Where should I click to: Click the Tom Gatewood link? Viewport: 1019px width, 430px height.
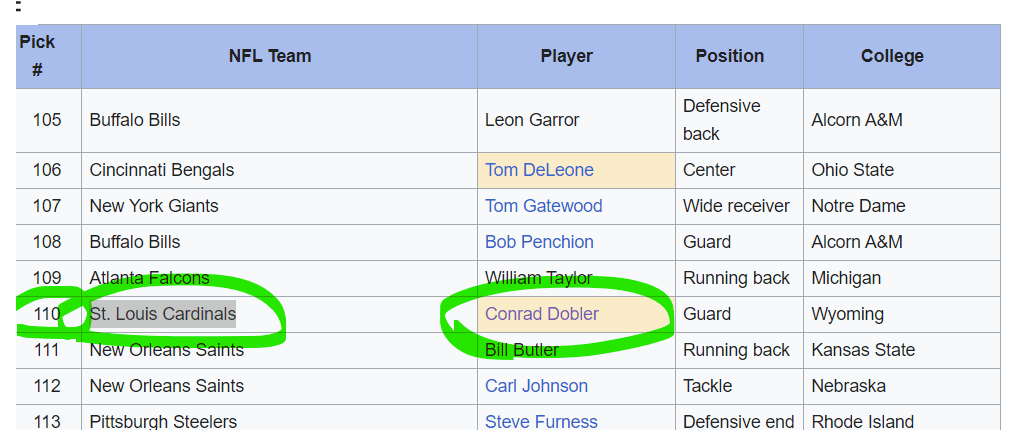point(543,206)
